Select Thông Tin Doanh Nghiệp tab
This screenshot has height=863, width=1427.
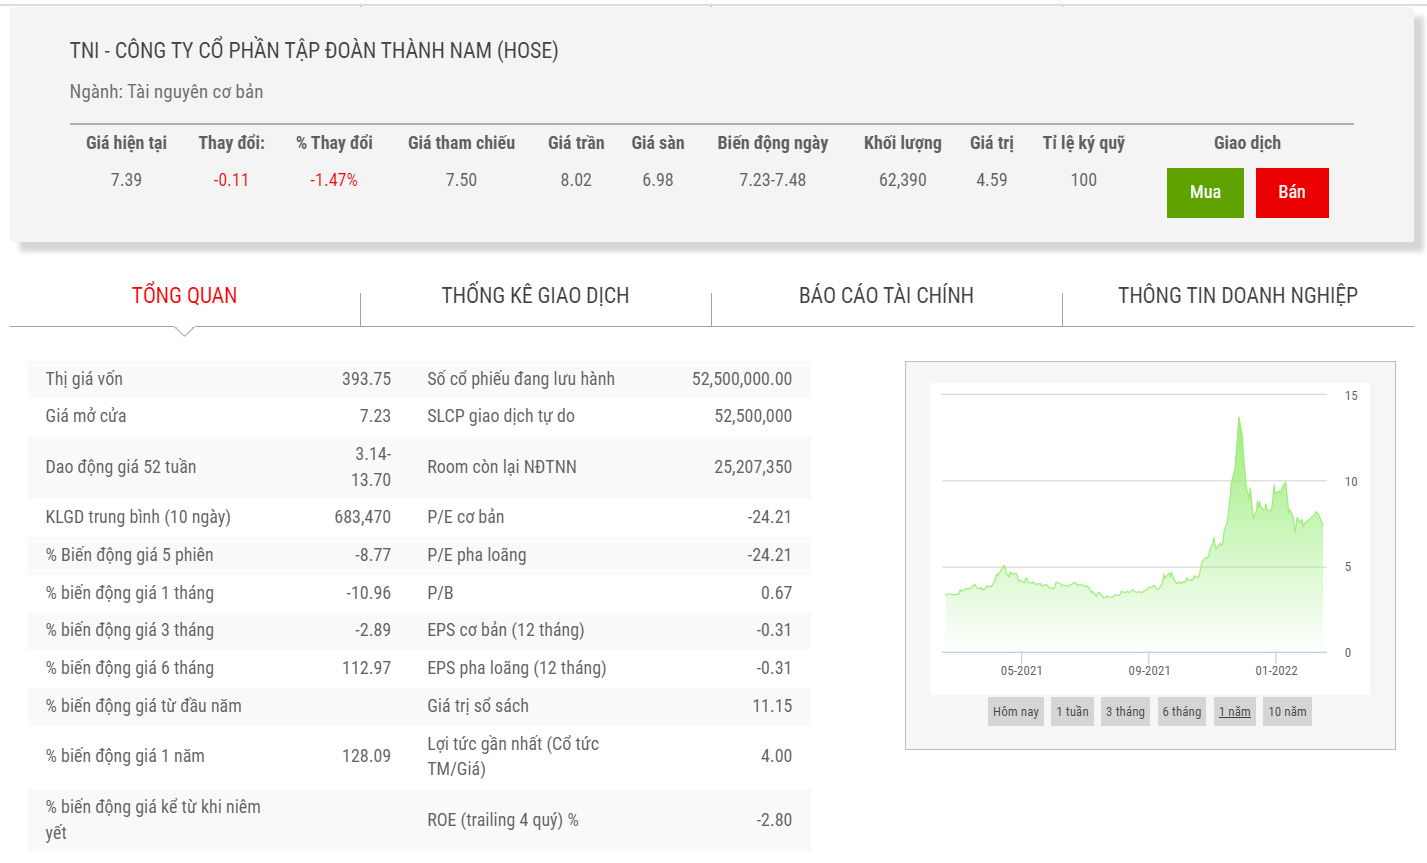1237,296
